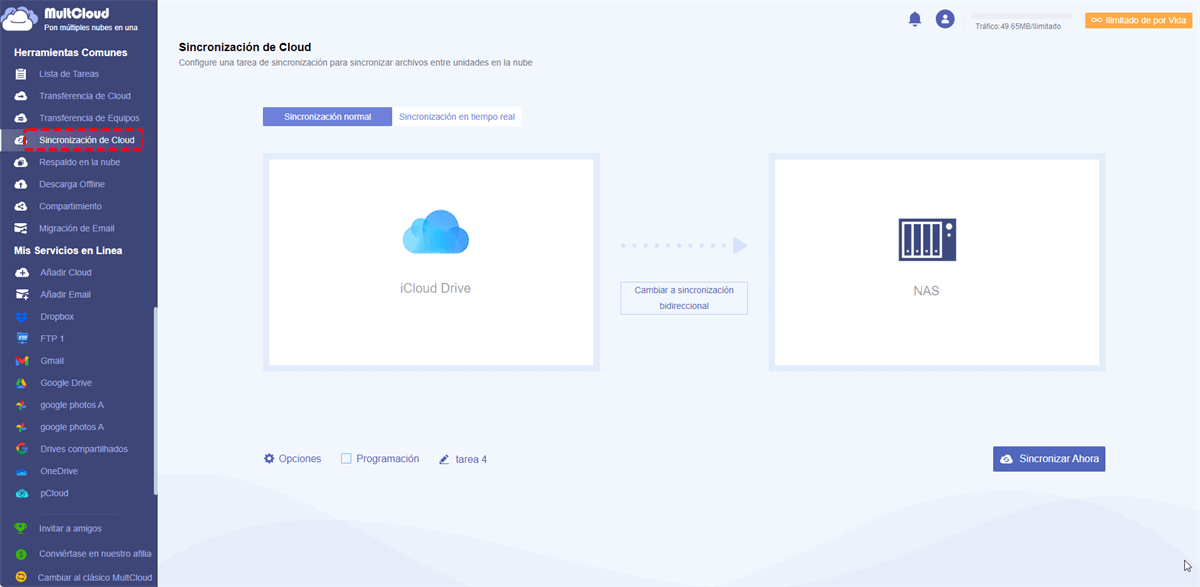This screenshot has width=1200, height=587.
Task: Click the Drives compartilhados Google icon
Action: pyautogui.click(x=21, y=449)
